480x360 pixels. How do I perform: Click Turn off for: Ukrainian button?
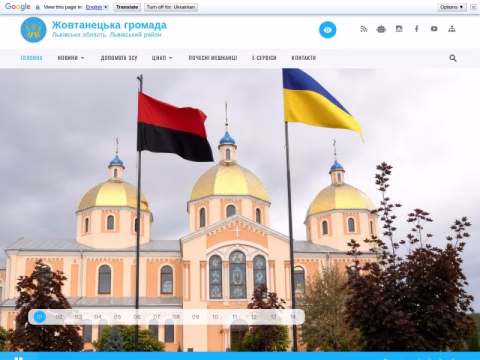[x=171, y=7]
